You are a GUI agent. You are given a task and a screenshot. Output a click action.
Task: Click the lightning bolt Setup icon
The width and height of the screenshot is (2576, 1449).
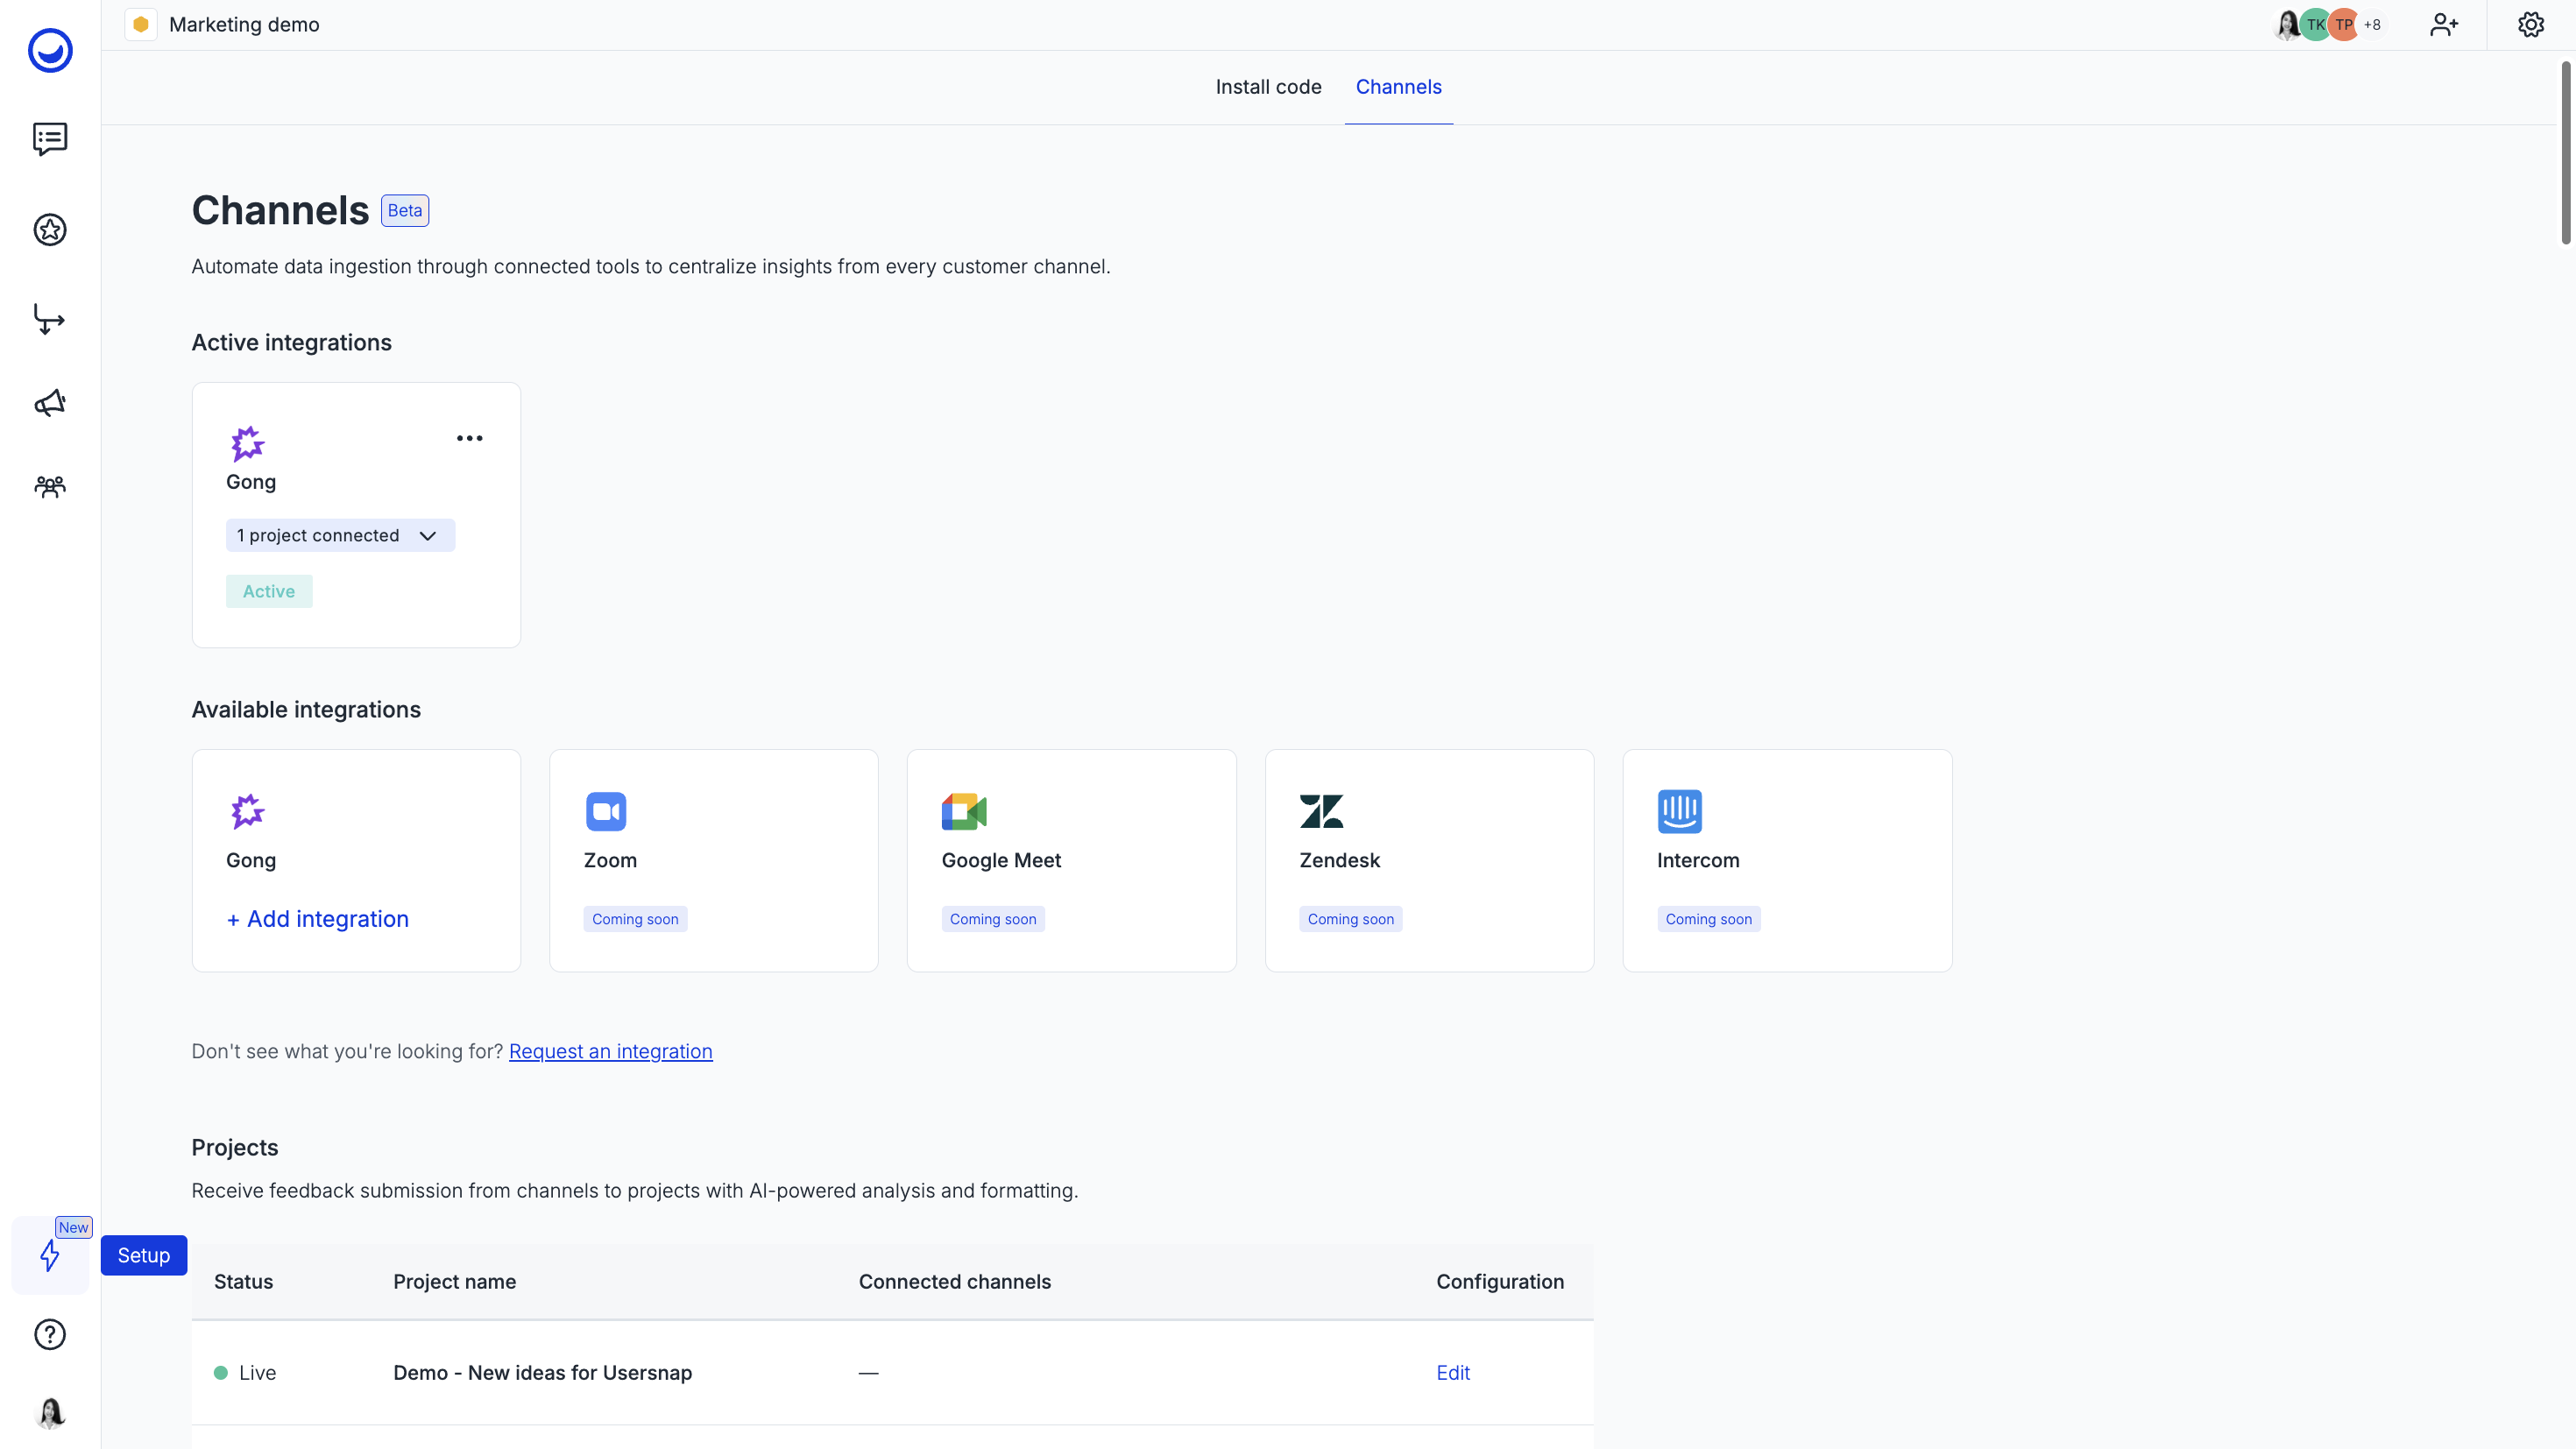click(x=50, y=1255)
